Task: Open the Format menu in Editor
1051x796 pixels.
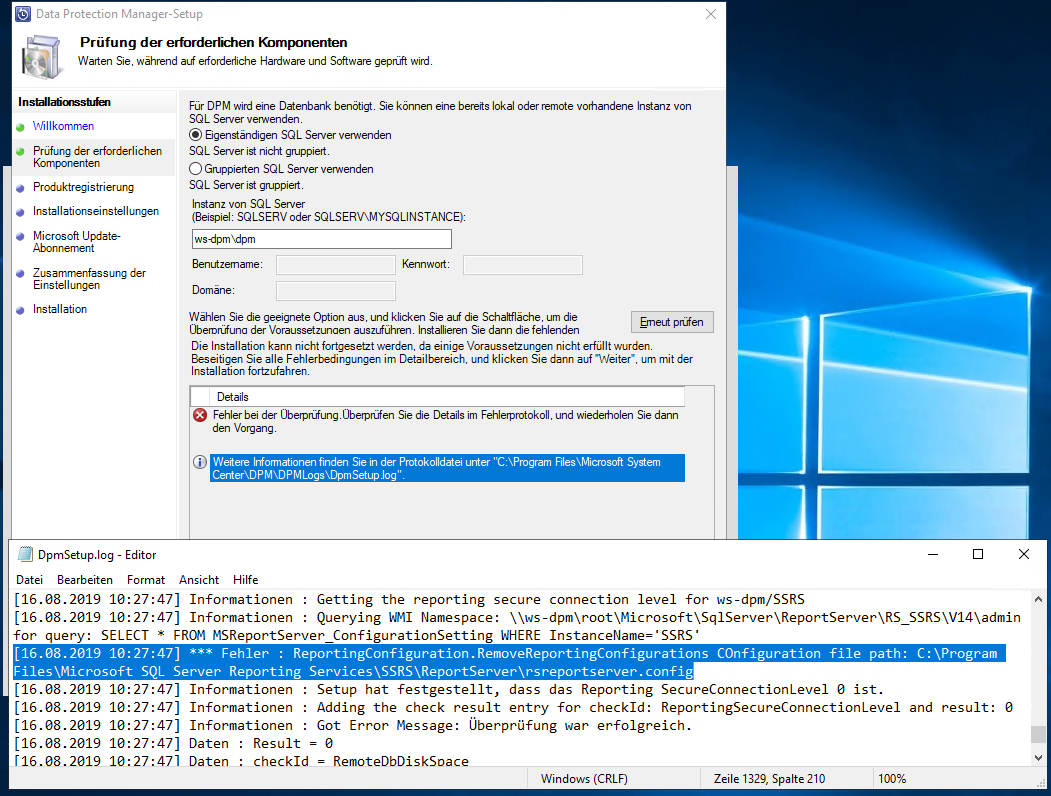Action: 145,580
